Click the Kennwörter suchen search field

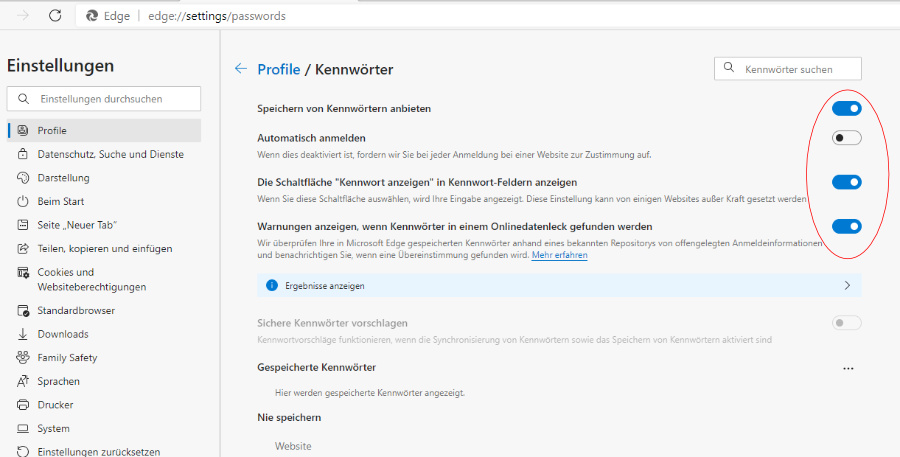[795, 69]
